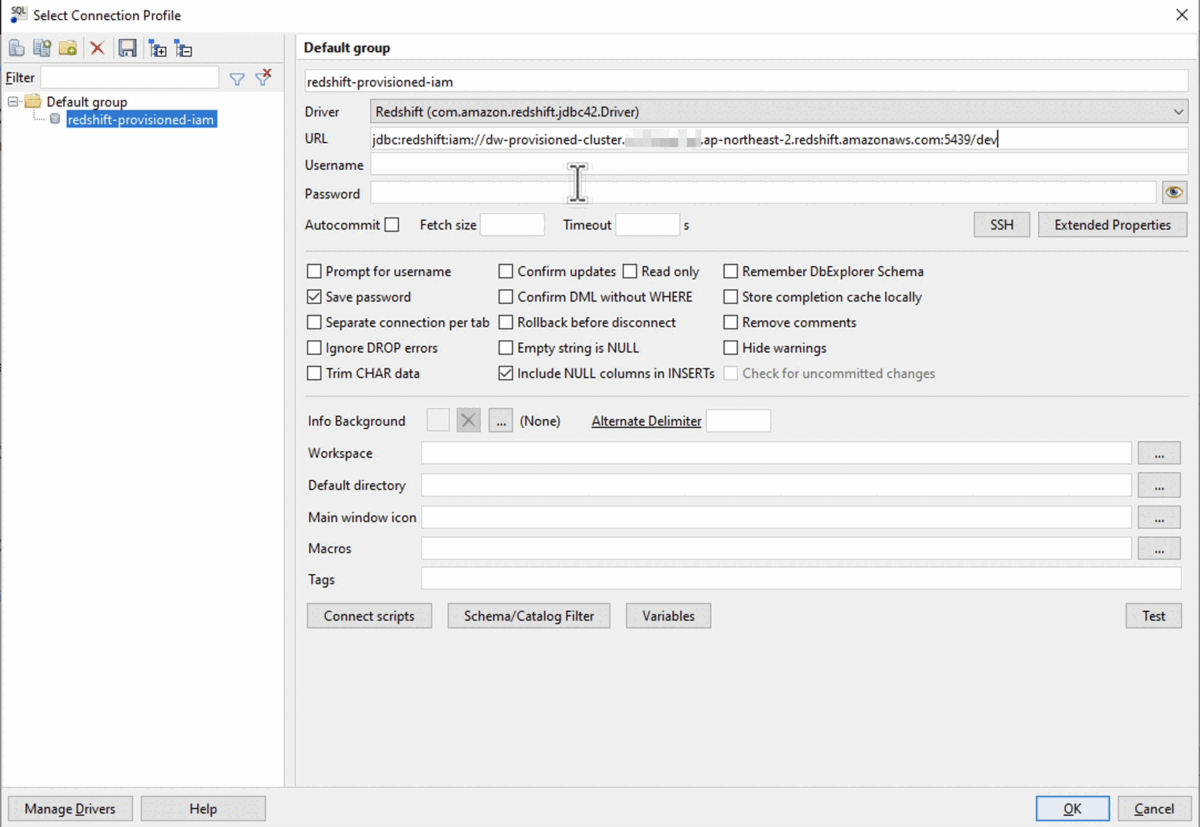The image size is (1200, 827).
Task: Browse for Macros file
Action: 1159,548
